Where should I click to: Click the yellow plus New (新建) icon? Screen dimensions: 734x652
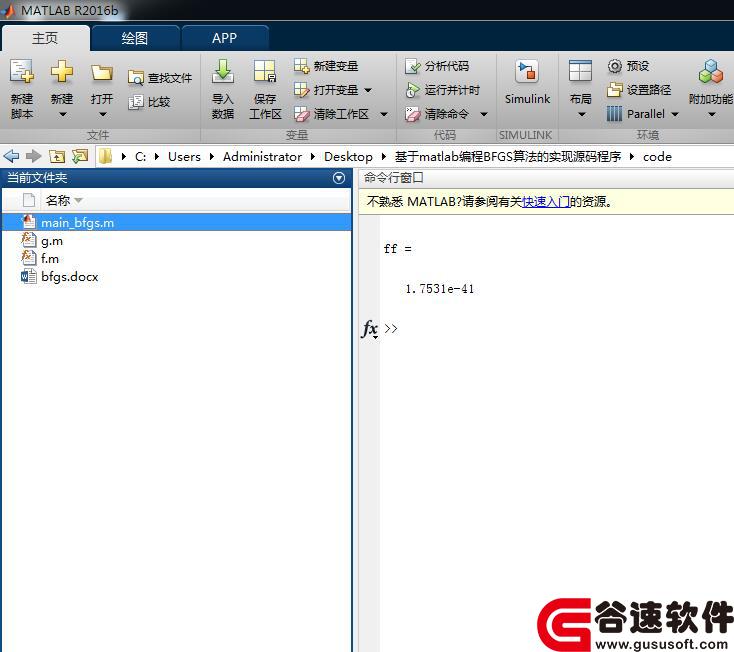click(62, 72)
